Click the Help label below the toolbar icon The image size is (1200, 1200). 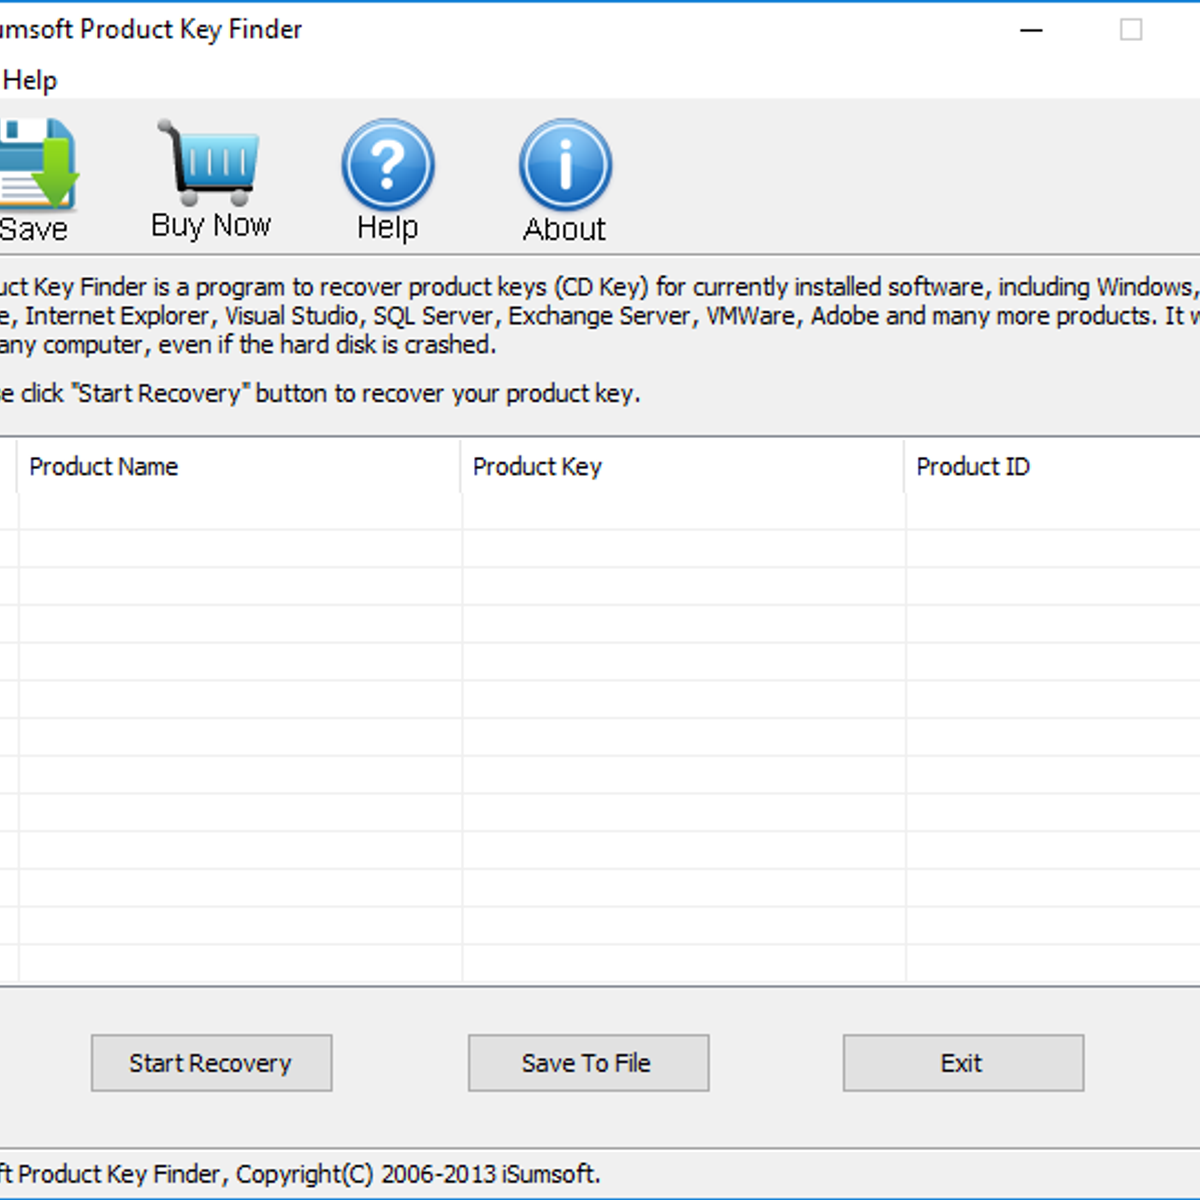pos(387,227)
